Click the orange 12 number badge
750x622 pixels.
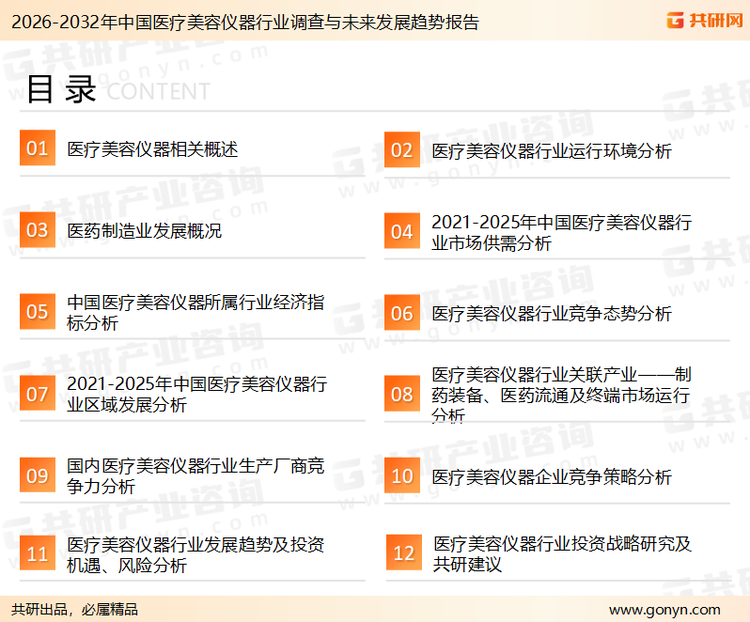pyautogui.click(x=403, y=554)
